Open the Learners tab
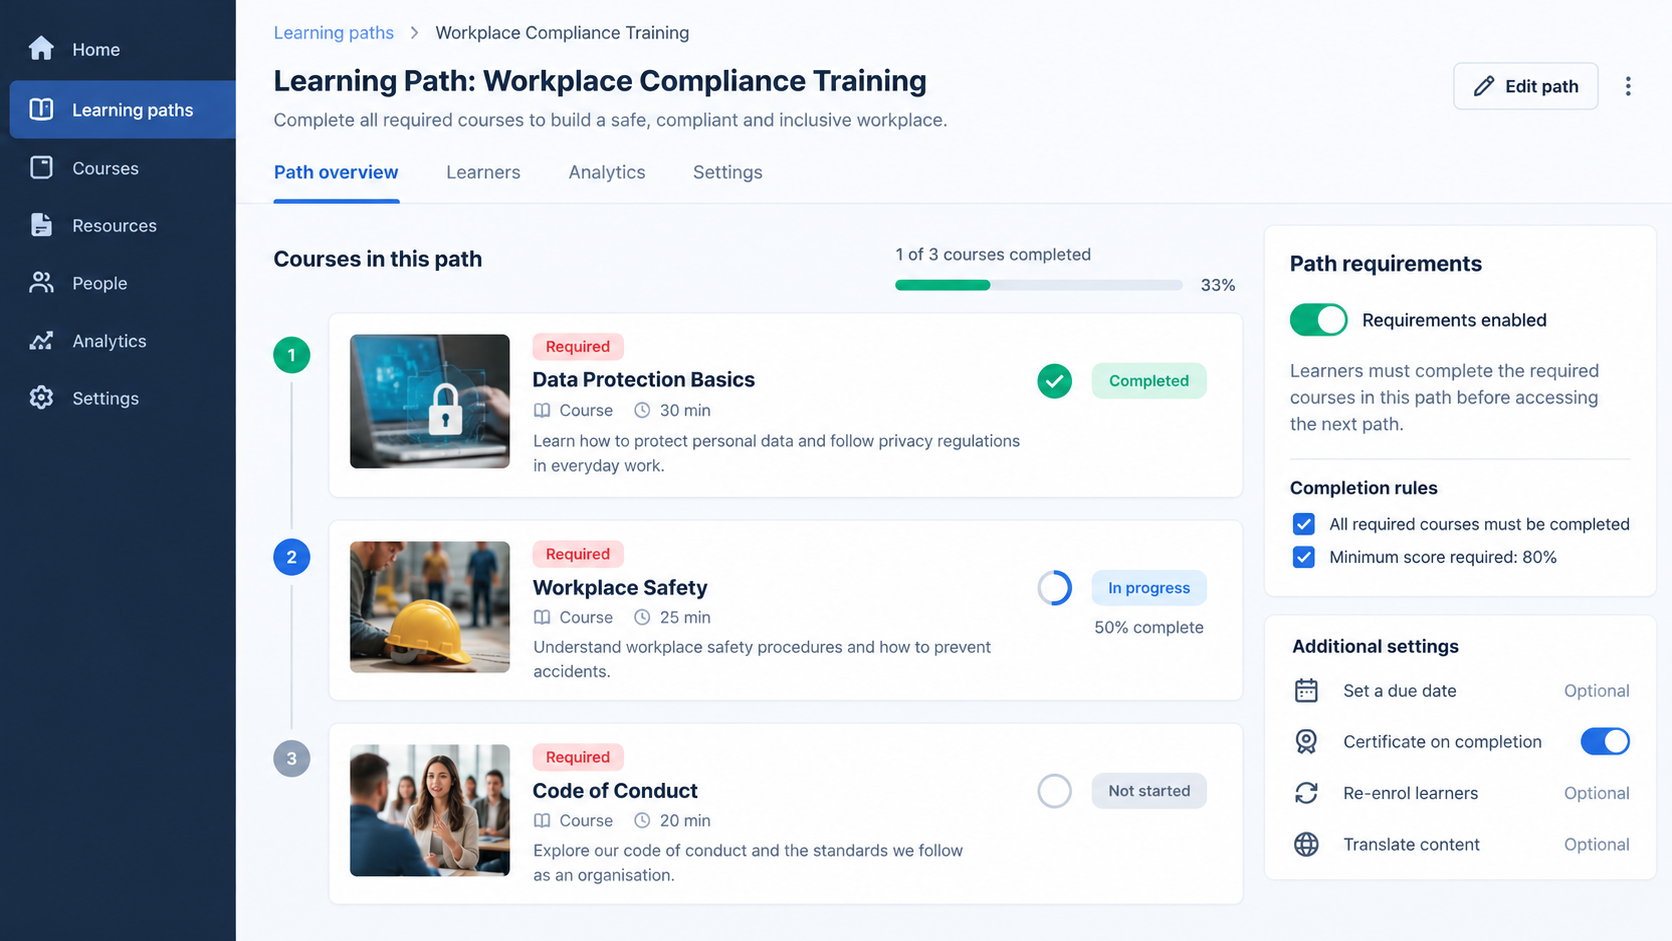 click(x=483, y=172)
